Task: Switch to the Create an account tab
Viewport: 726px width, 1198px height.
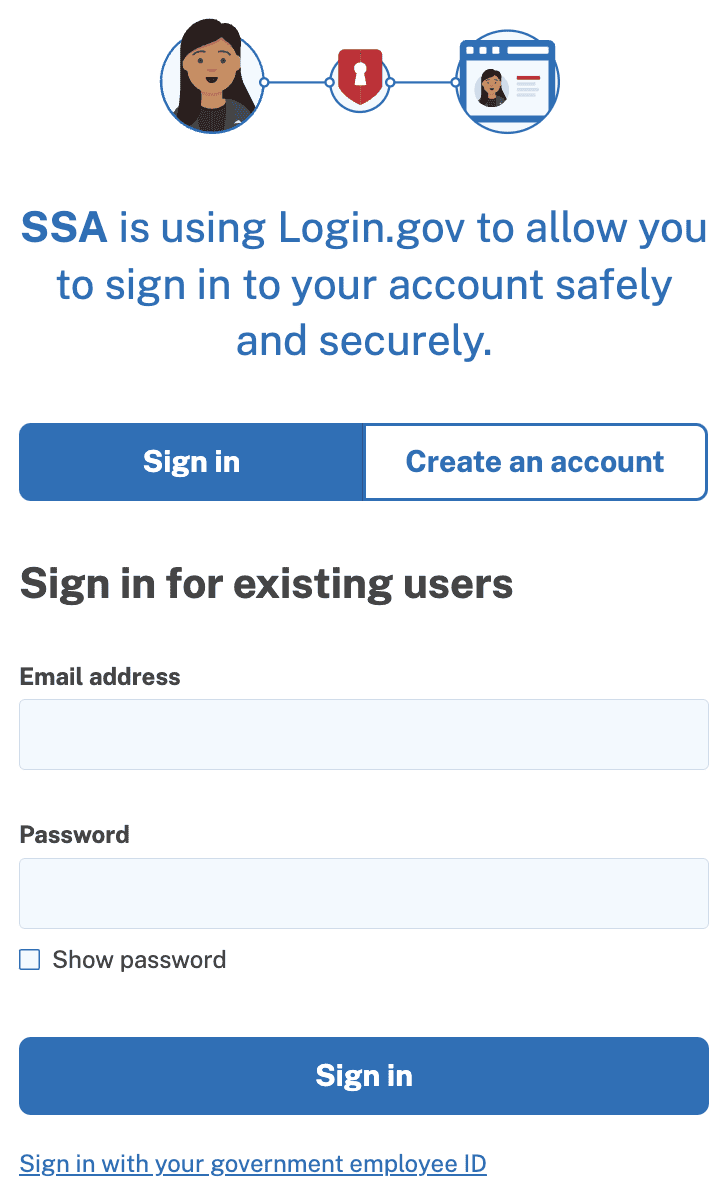Action: (x=535, y=461)
